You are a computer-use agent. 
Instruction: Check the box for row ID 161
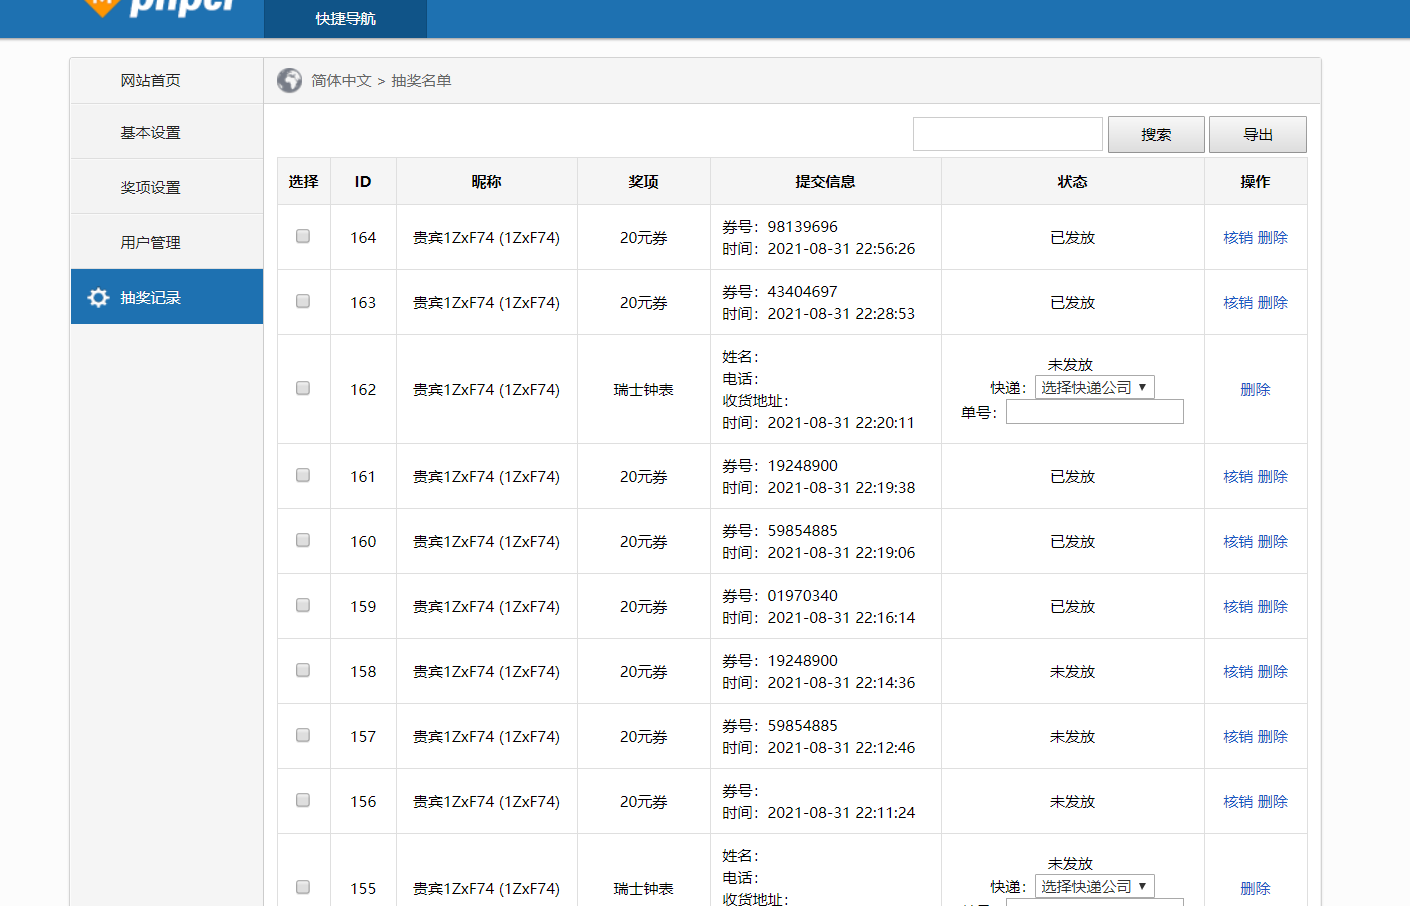[x=303, y=475]
